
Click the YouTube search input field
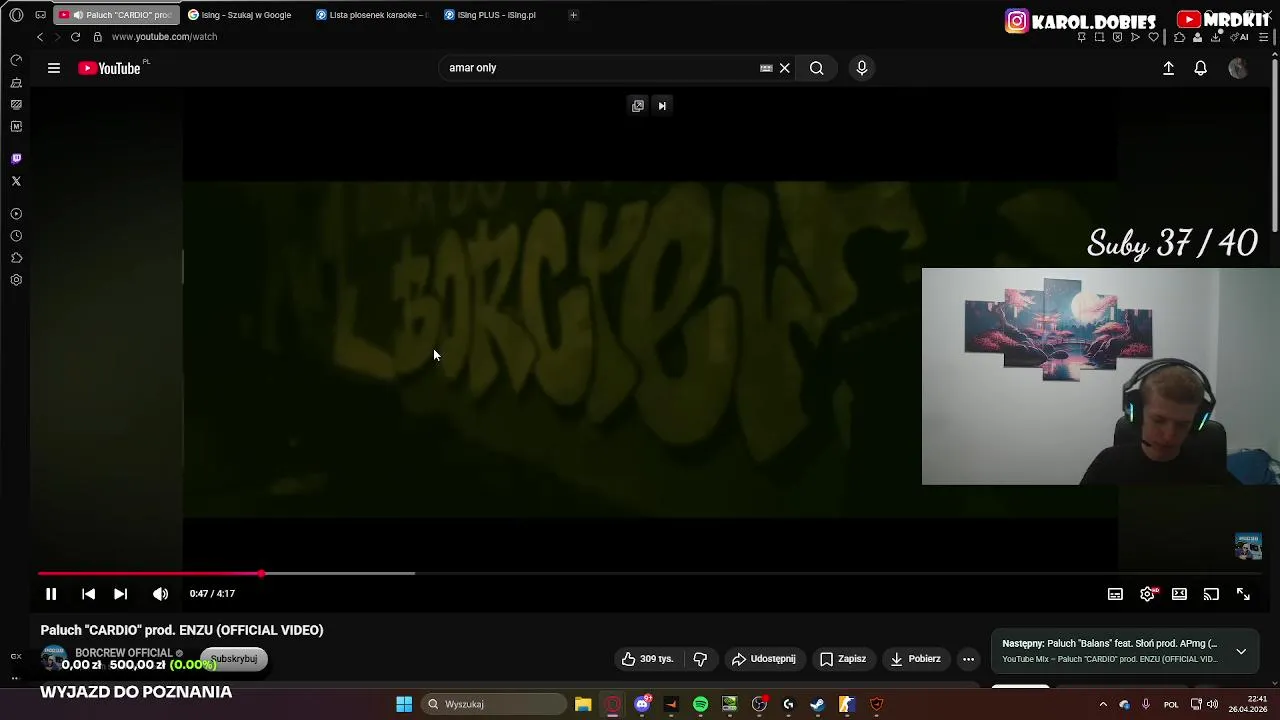coord(600,68)
